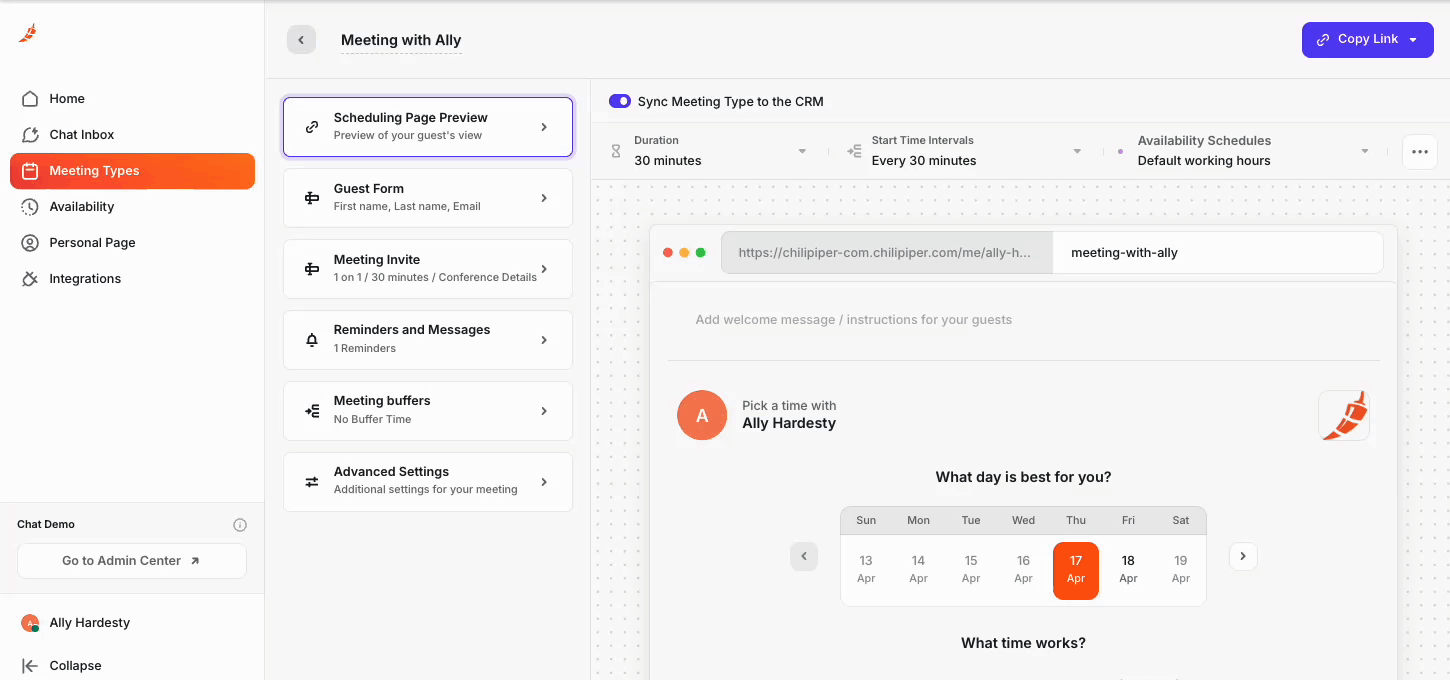Select Saturday 19 Apr date
This screenshot has height=680, width=1450.
click(1181, 571)
